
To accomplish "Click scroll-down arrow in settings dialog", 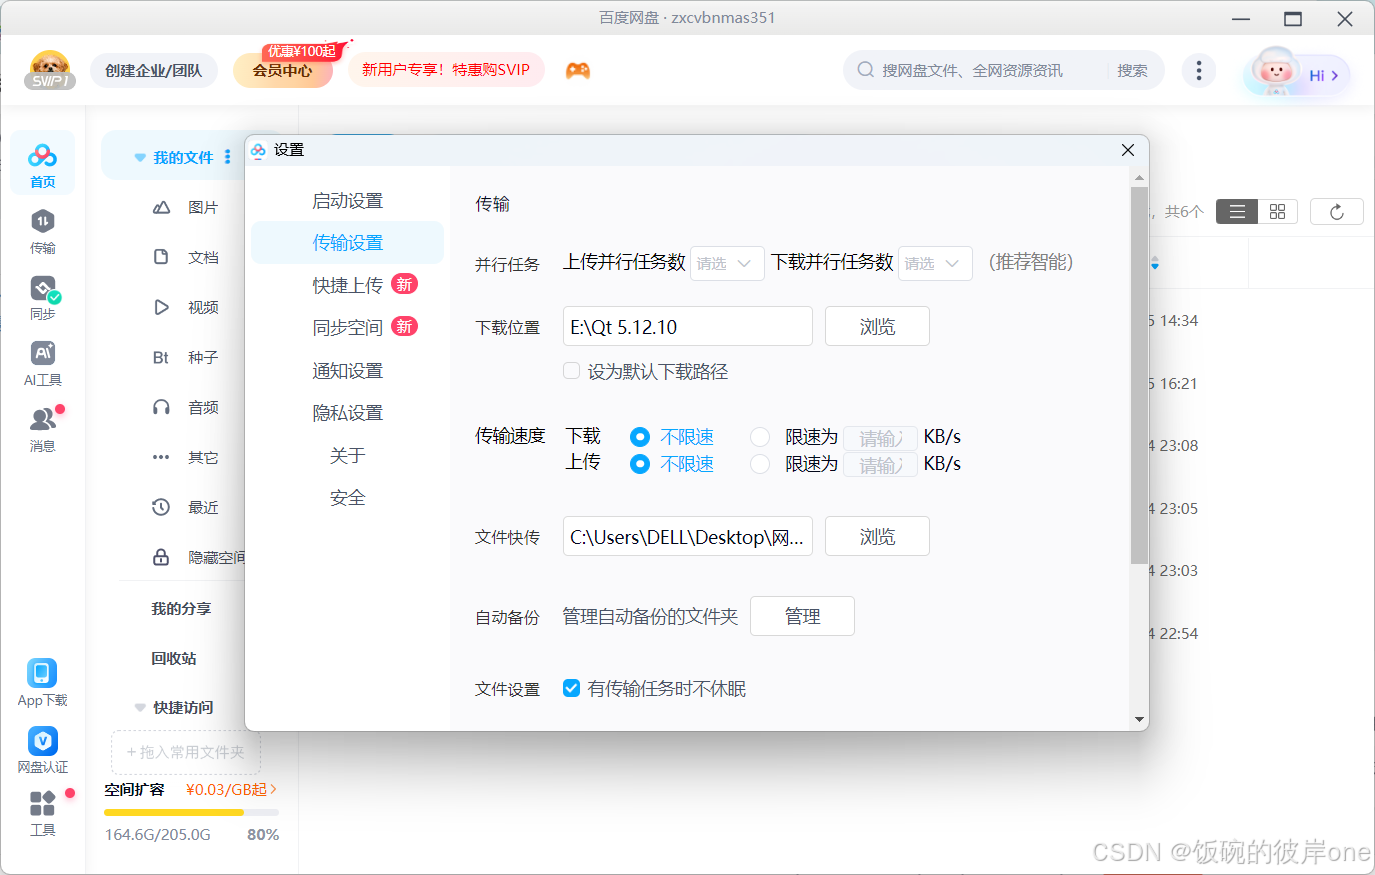I will tap(1139, 720).
